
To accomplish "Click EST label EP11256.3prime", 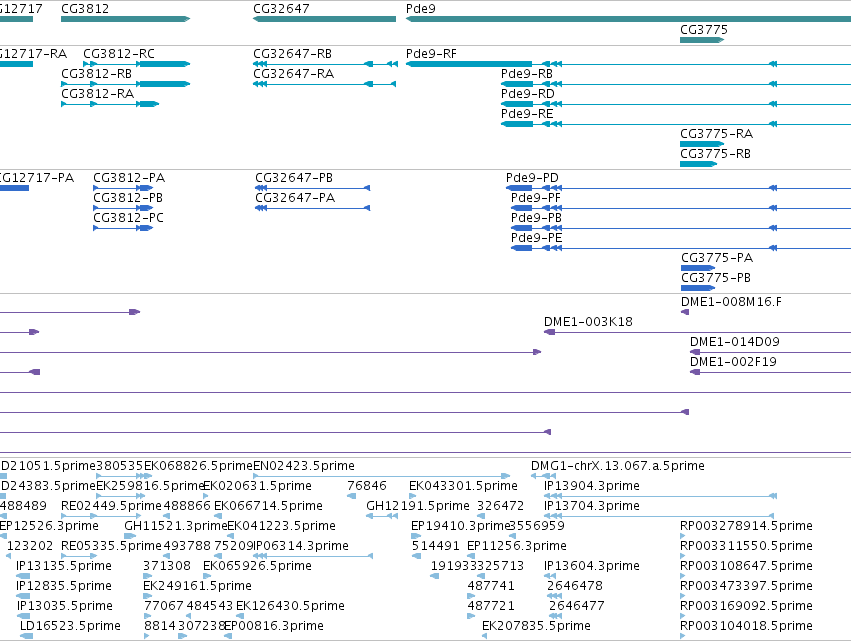I will (x=517, y=546).
